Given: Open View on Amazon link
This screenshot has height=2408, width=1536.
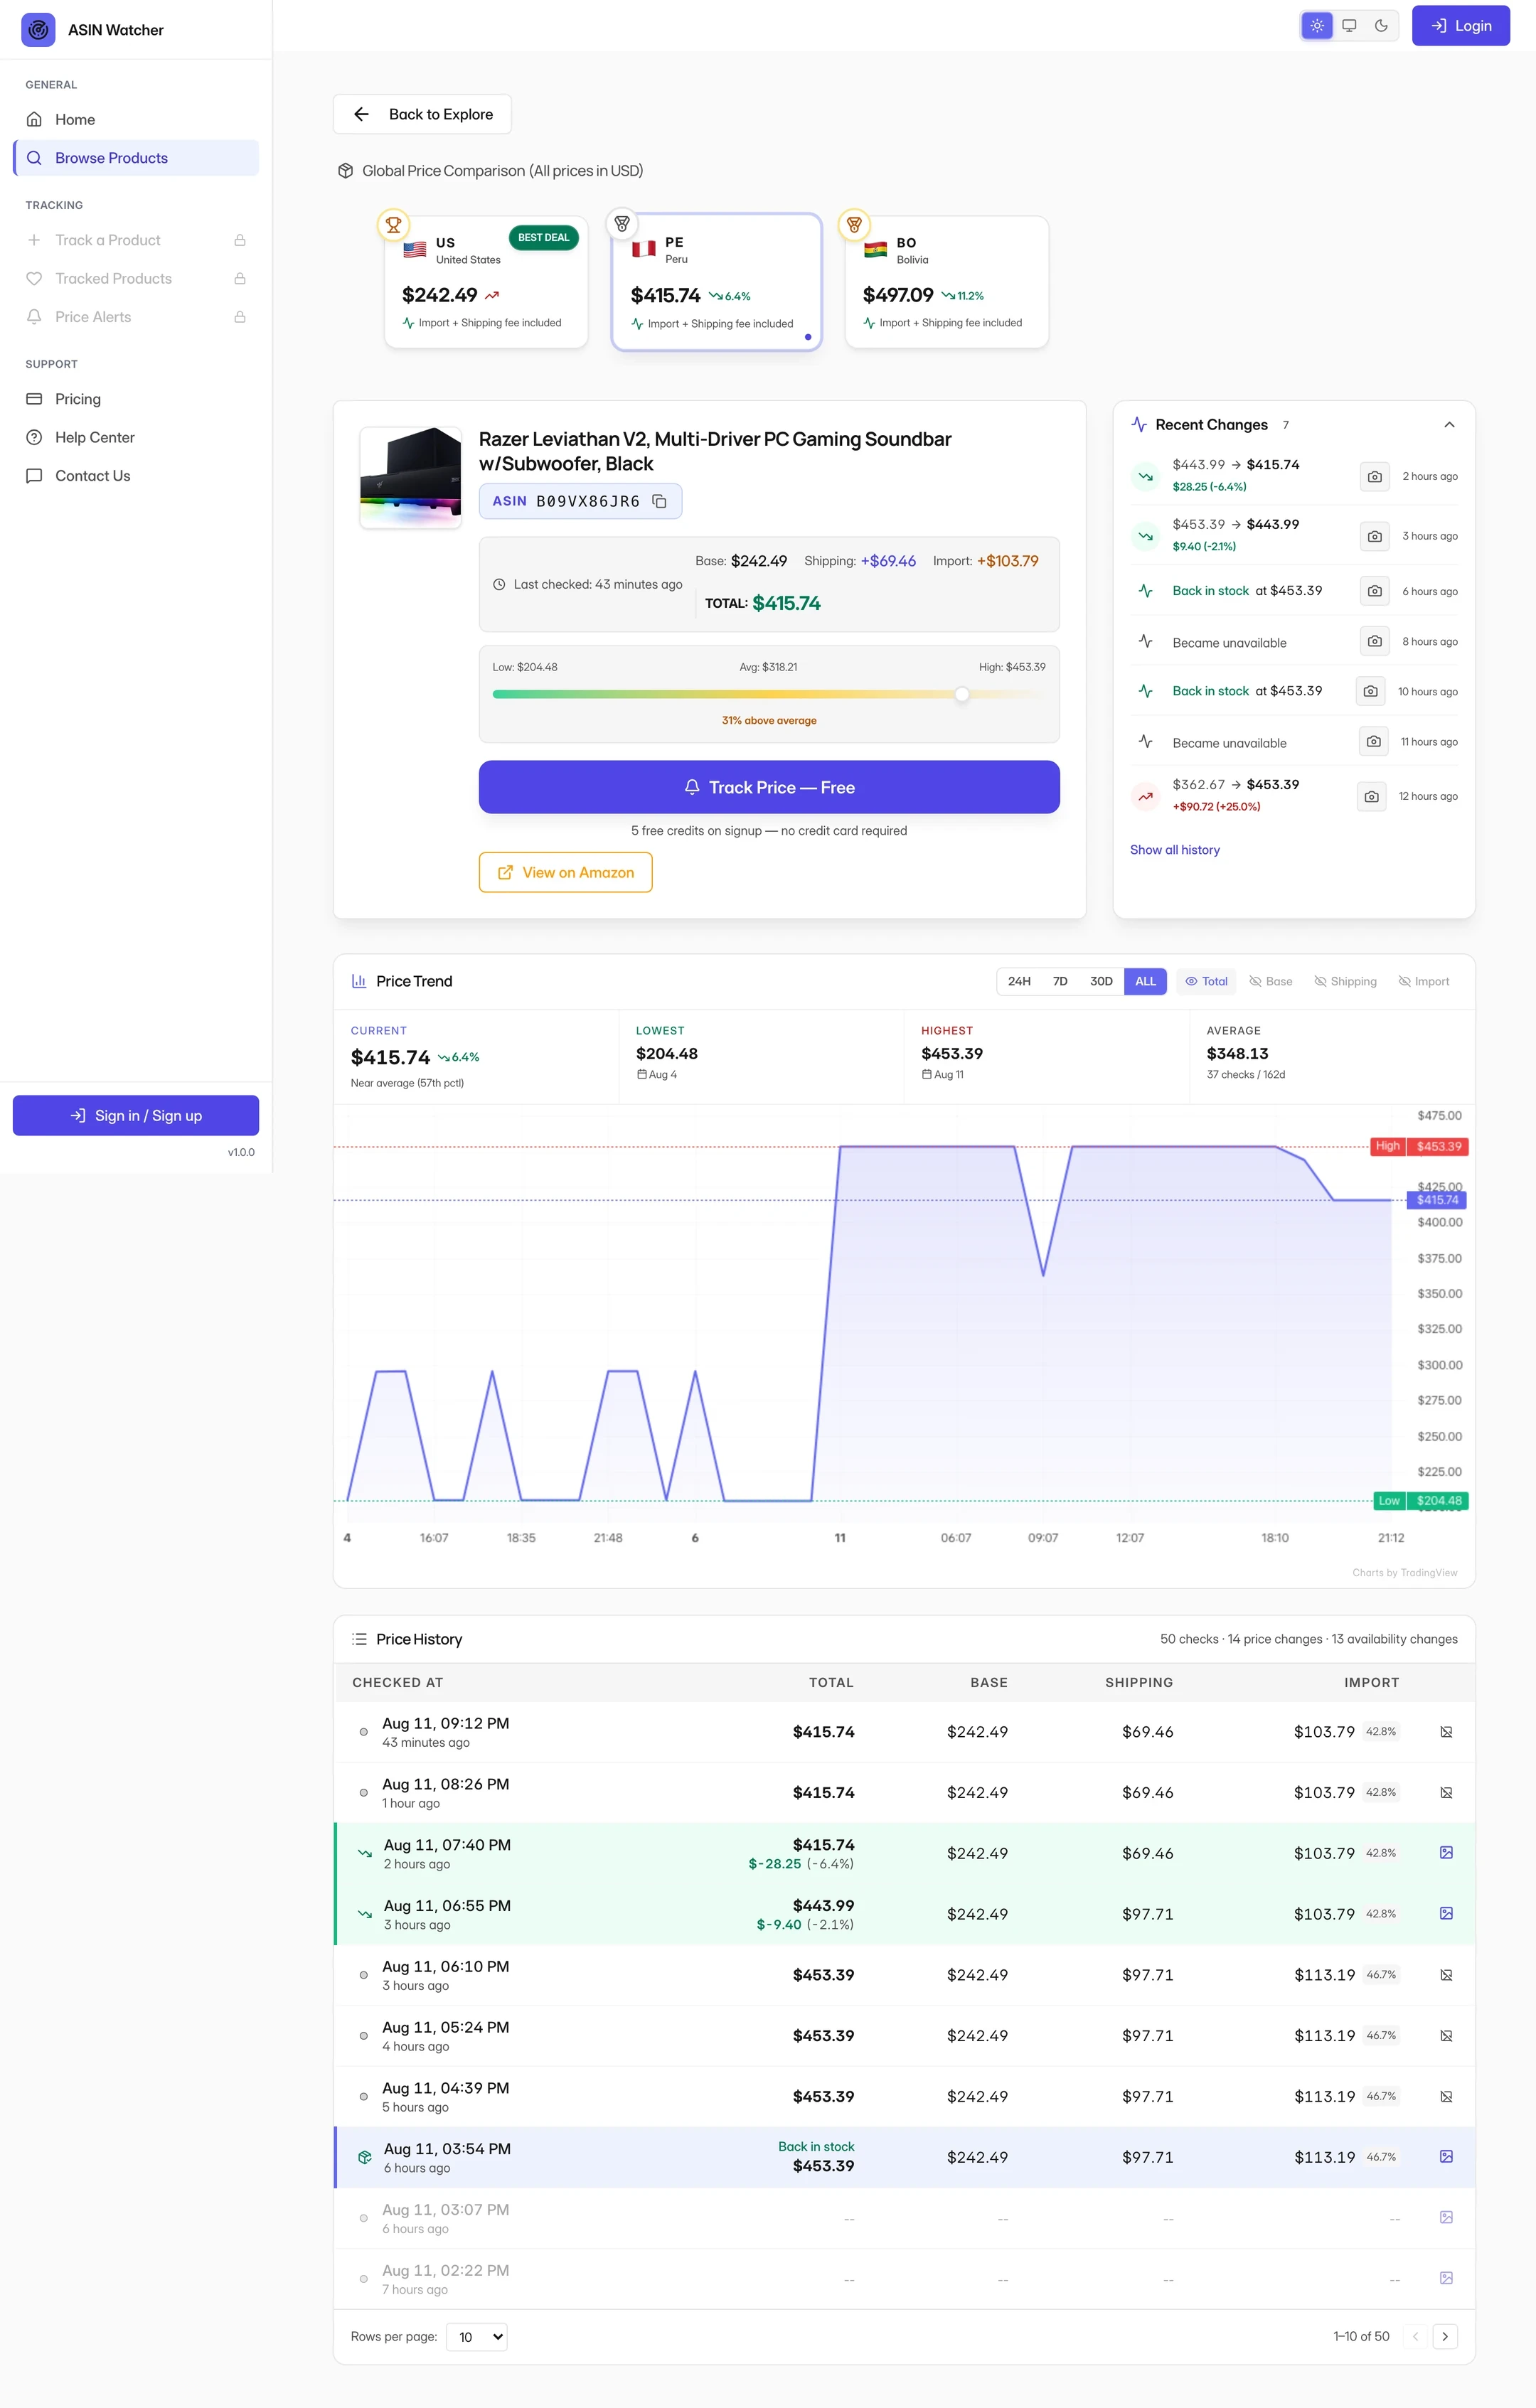Looking at the screenshot, I should (566, 872).
